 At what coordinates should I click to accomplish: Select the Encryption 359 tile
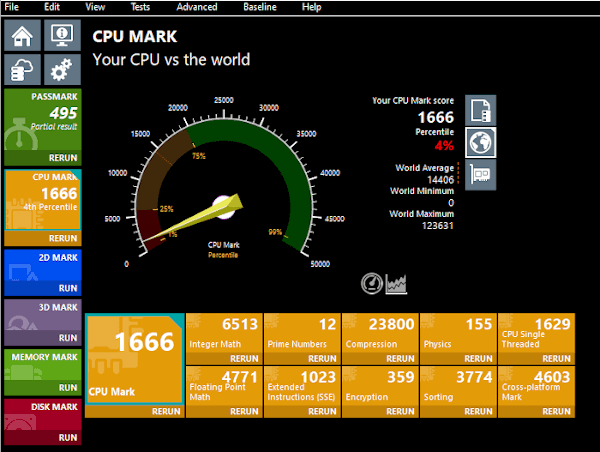point(380,386)
